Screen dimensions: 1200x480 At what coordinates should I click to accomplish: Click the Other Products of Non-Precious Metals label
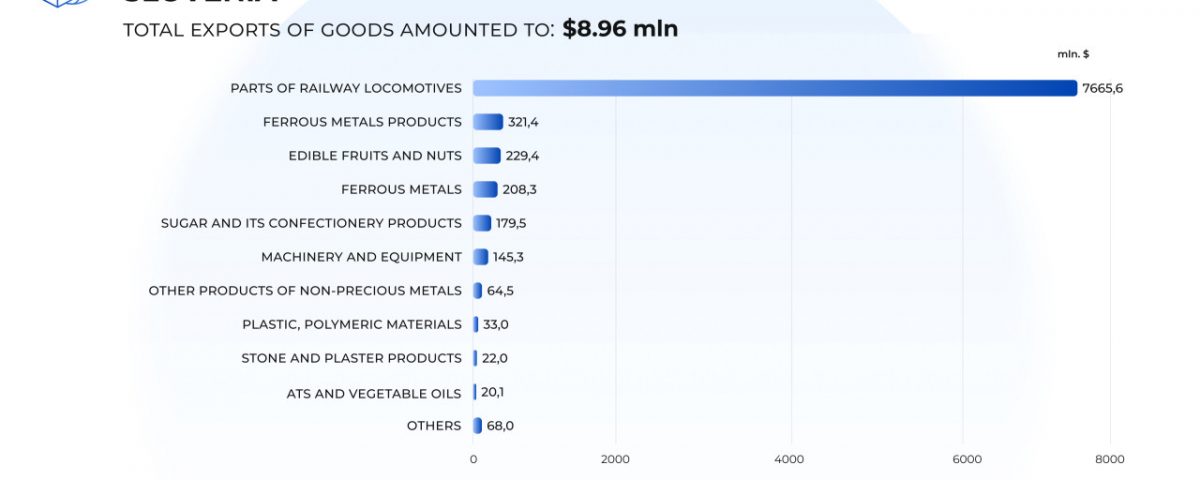point(305,291)
